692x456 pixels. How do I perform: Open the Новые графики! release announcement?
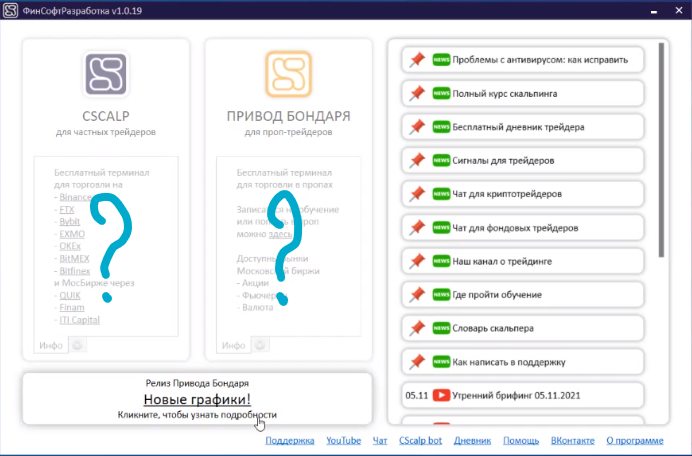click(x=197, y=399)
